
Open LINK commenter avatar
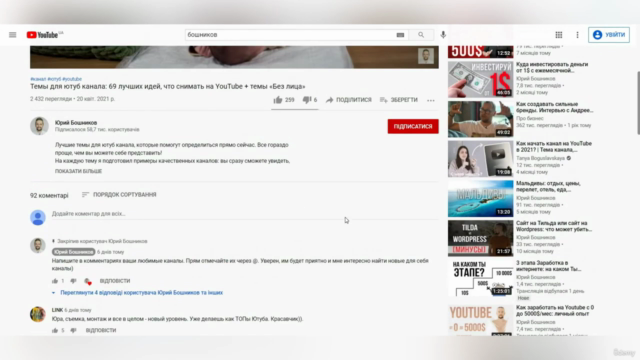click(38, 314)
